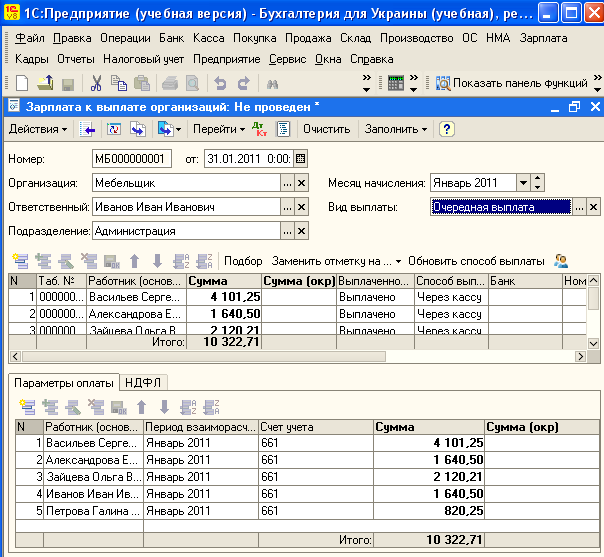Click the help question mark icon
This screenshot has width=604, height=557.
tap(446, 129)
